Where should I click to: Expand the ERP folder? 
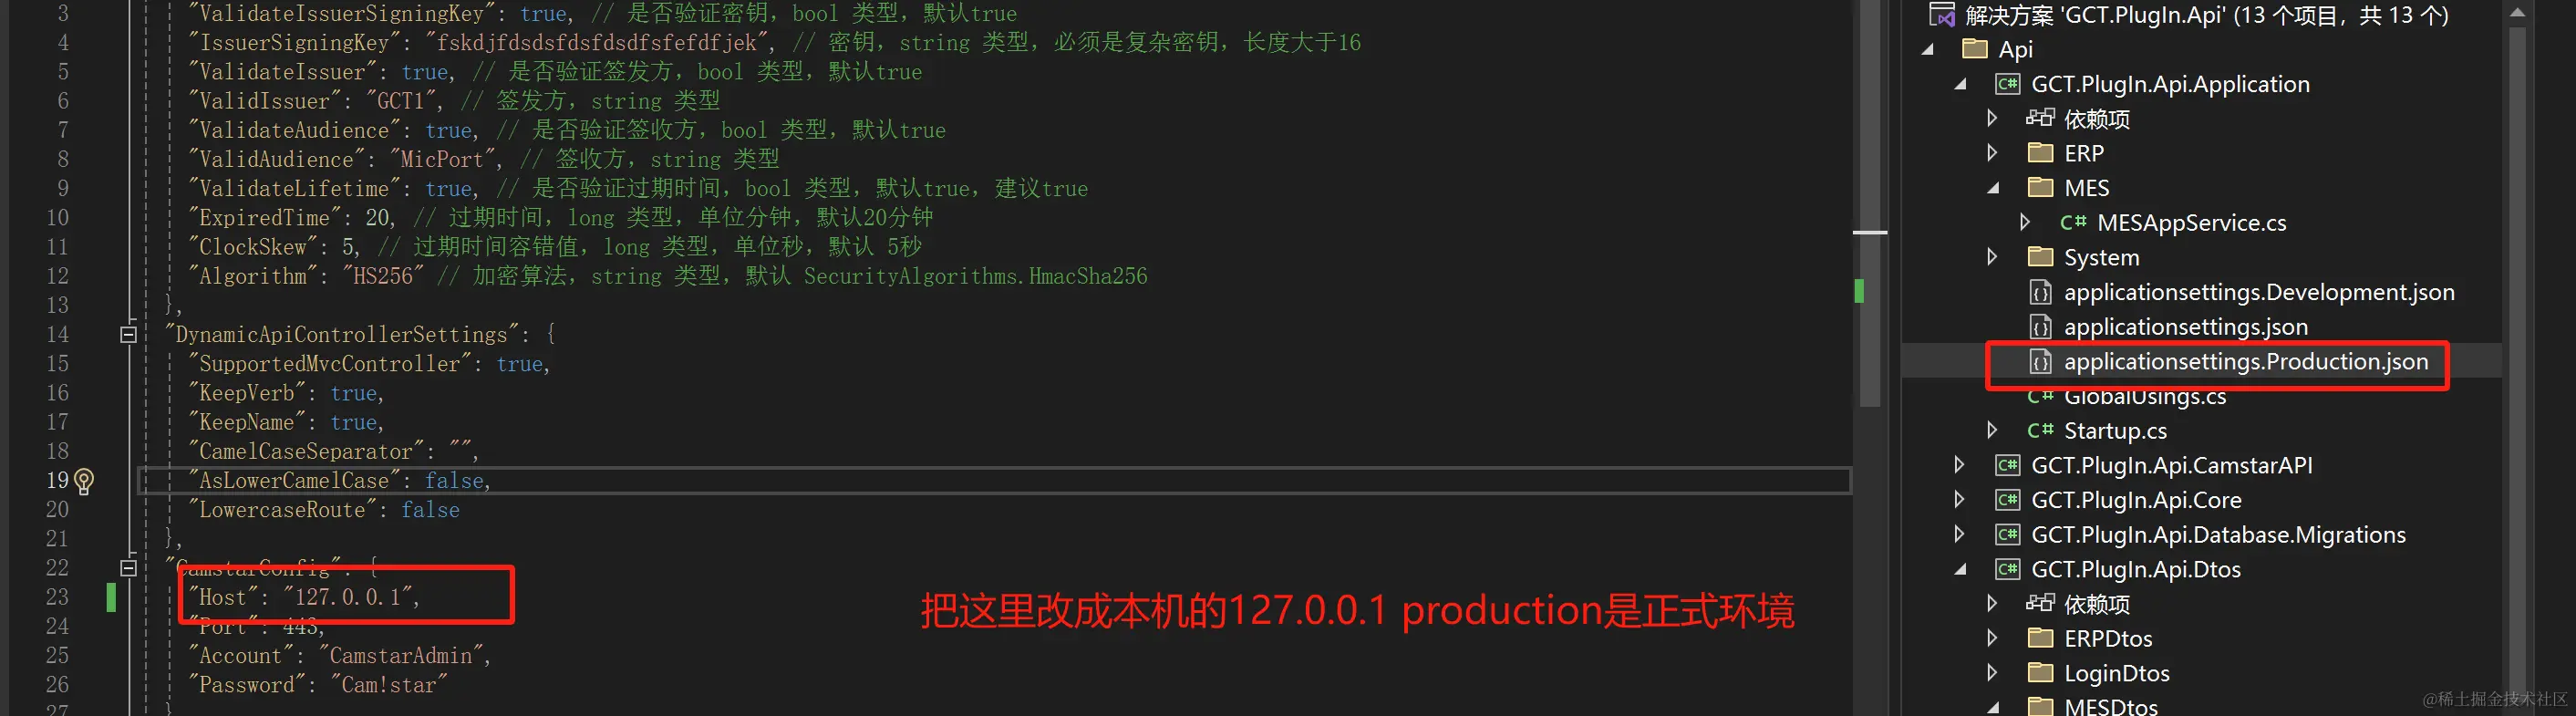(1992, 153)
